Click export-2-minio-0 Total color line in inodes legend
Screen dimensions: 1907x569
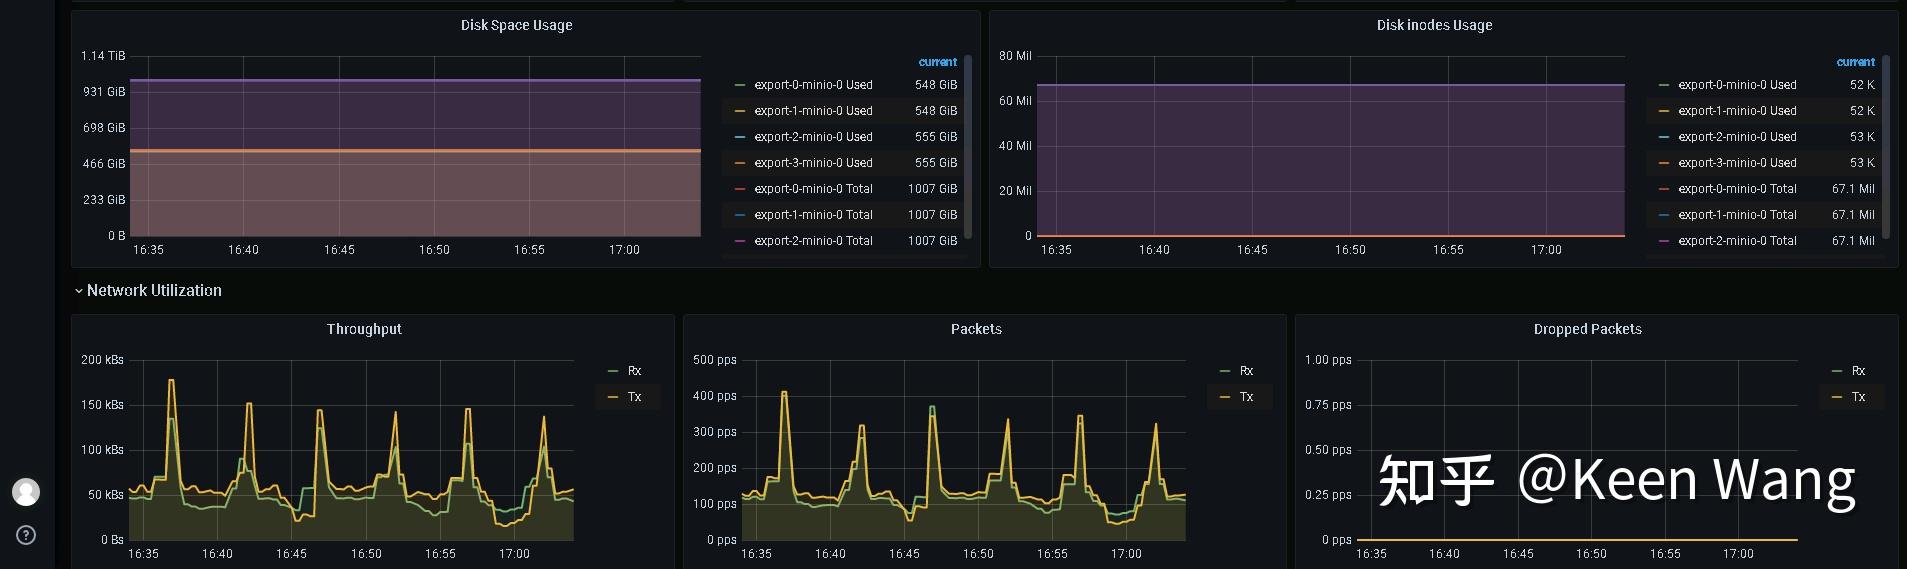(x=1664, y=241)
